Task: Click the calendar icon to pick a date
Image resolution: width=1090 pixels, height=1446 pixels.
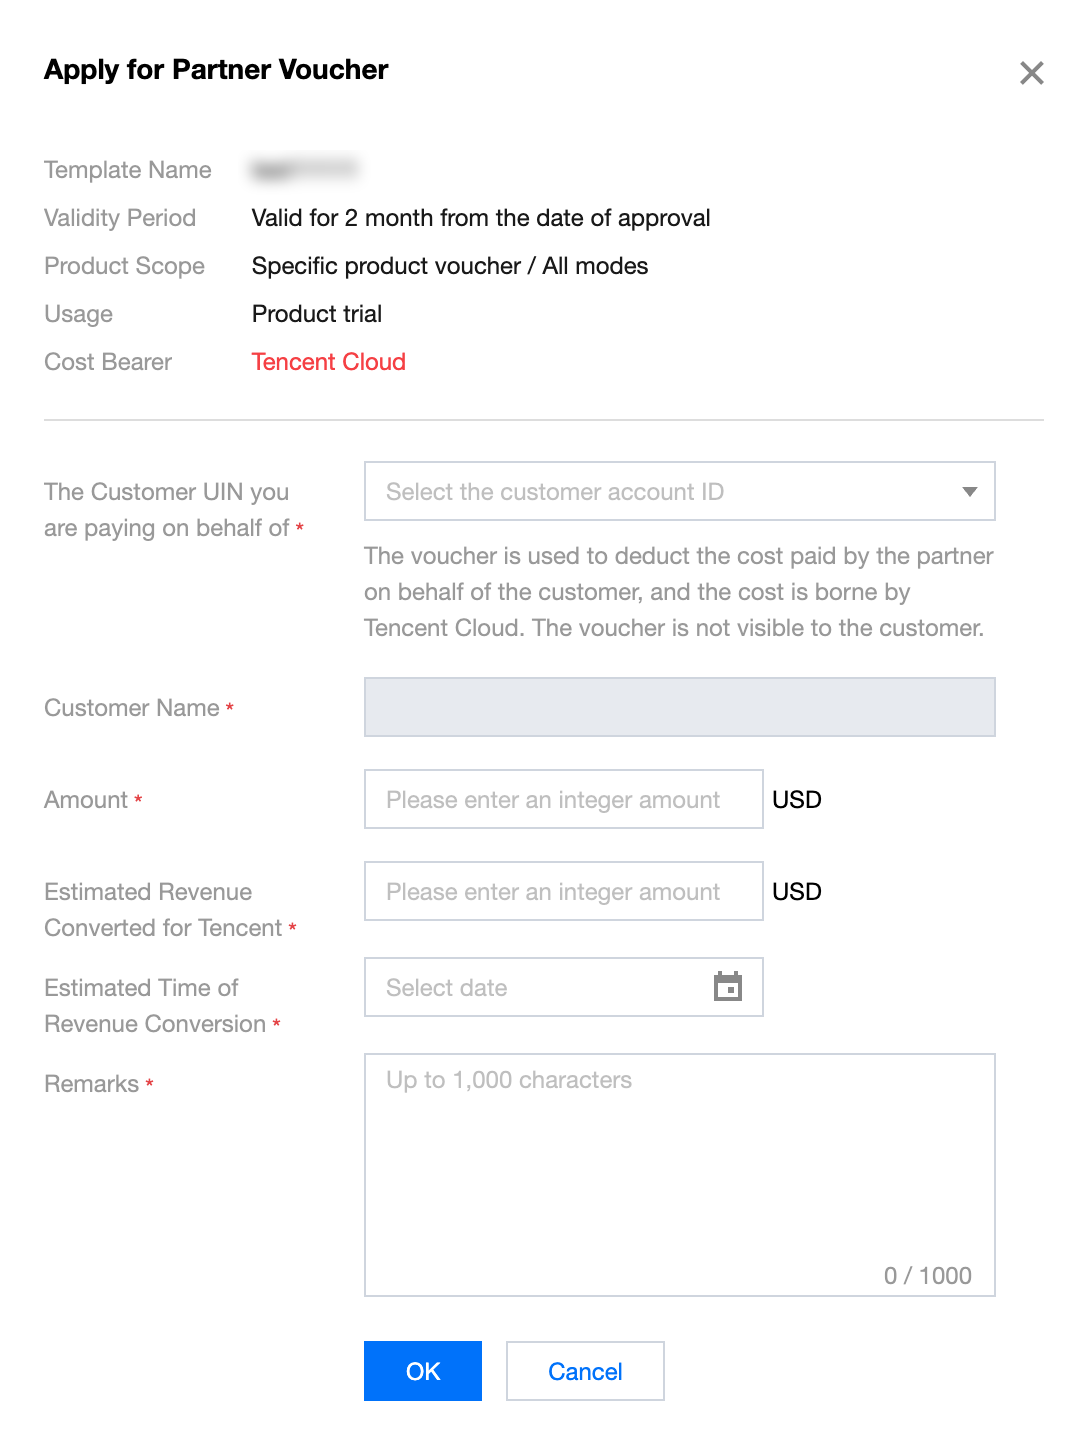Action: point(729,986)
